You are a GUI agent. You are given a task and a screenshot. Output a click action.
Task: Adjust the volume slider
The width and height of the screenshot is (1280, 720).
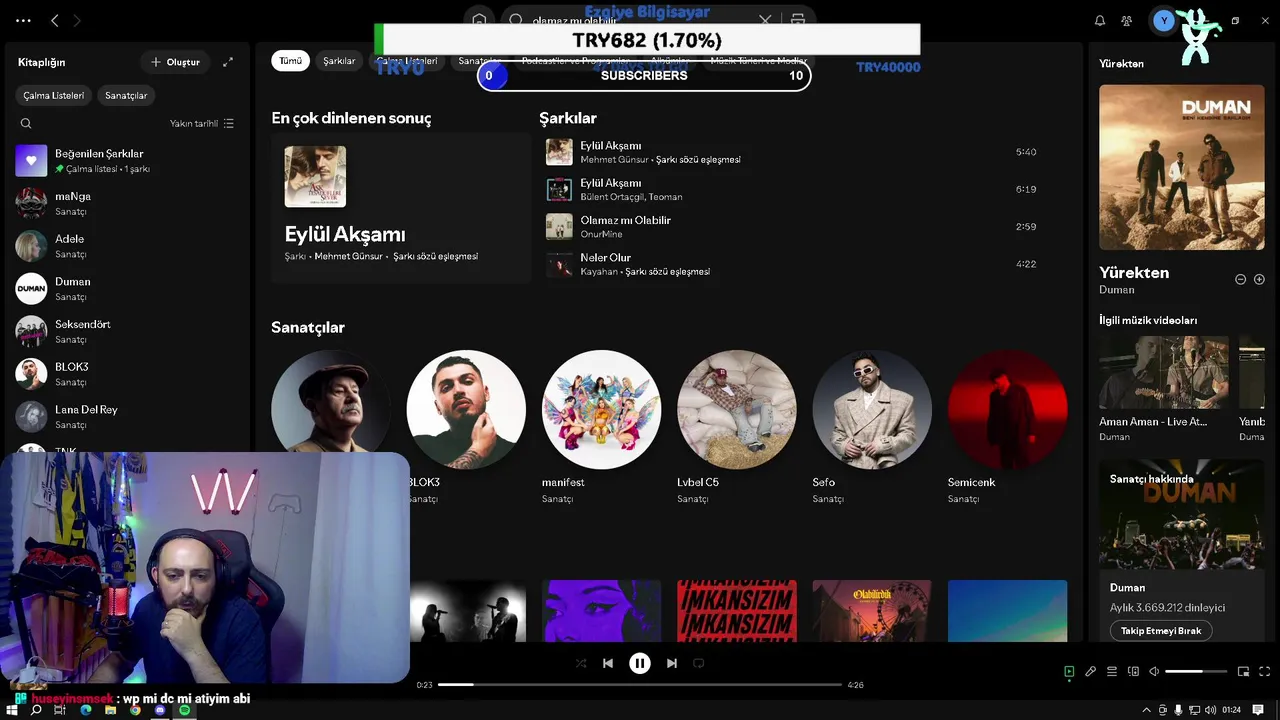(x=1196, y=672)
